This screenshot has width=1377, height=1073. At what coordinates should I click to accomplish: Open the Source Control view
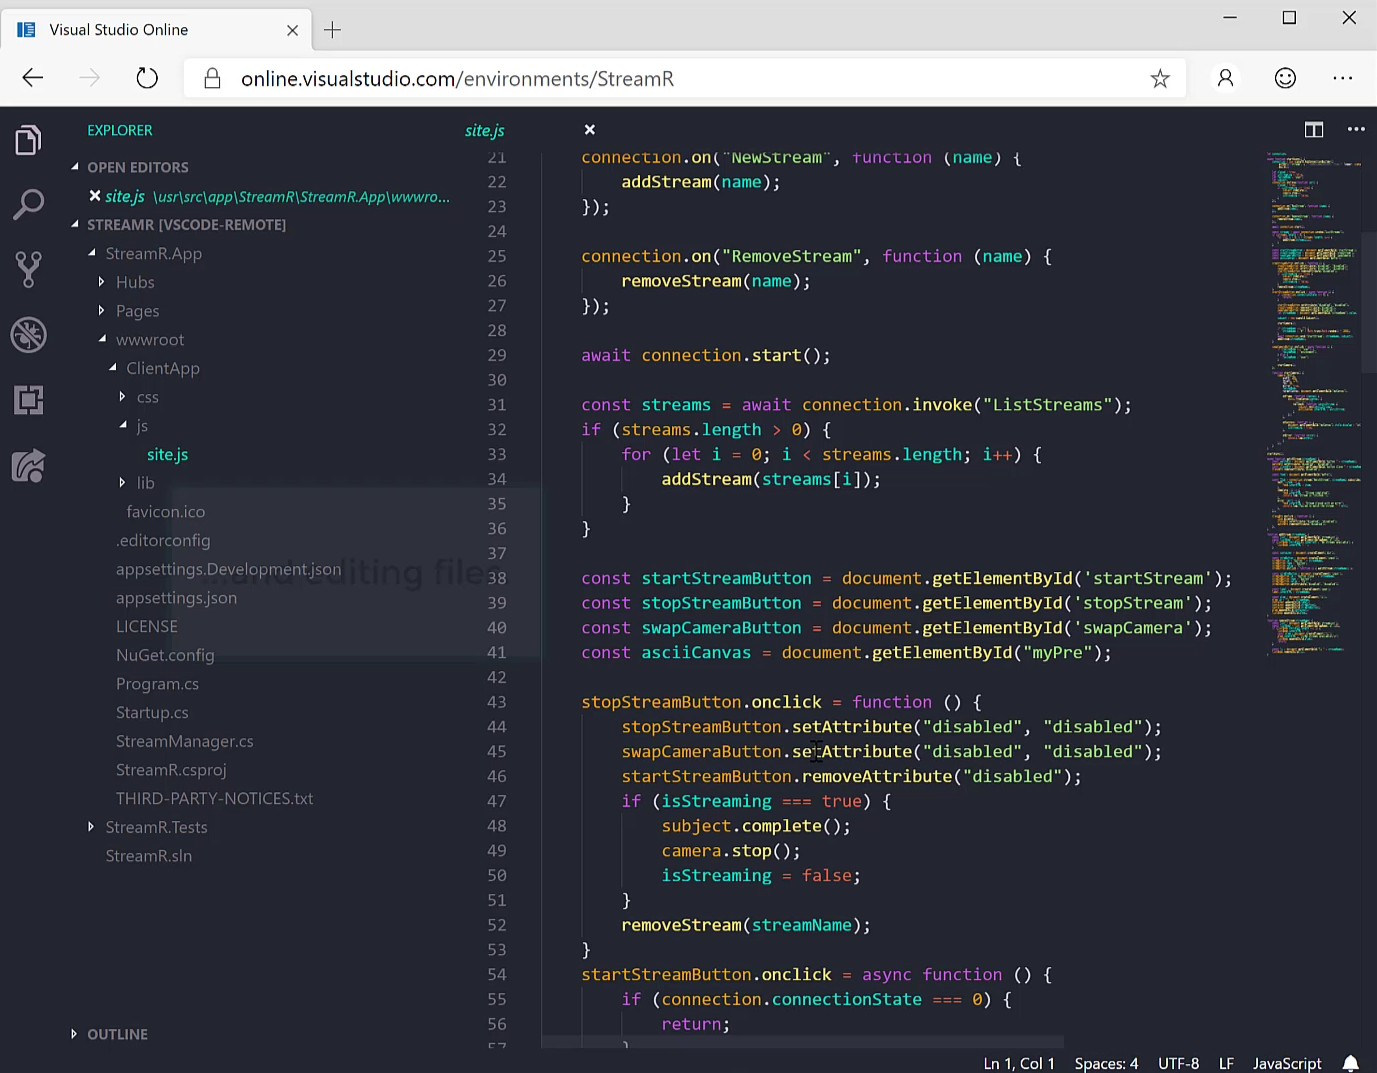coord(28,269)
